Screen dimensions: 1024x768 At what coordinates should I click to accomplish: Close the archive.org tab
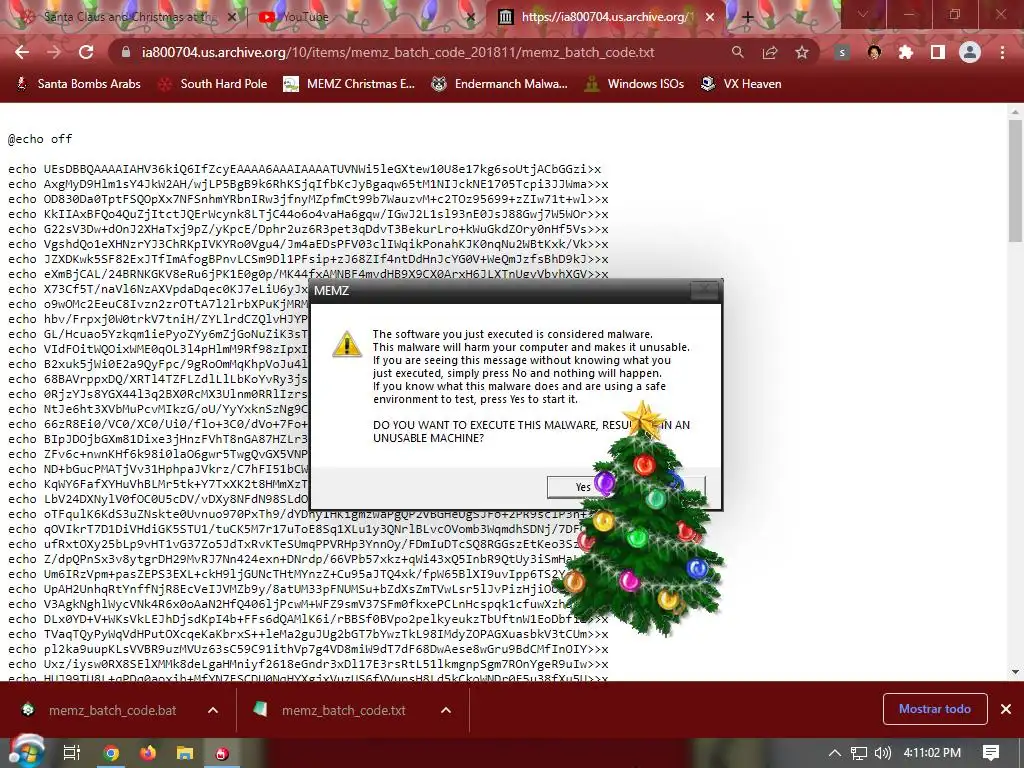710,17
